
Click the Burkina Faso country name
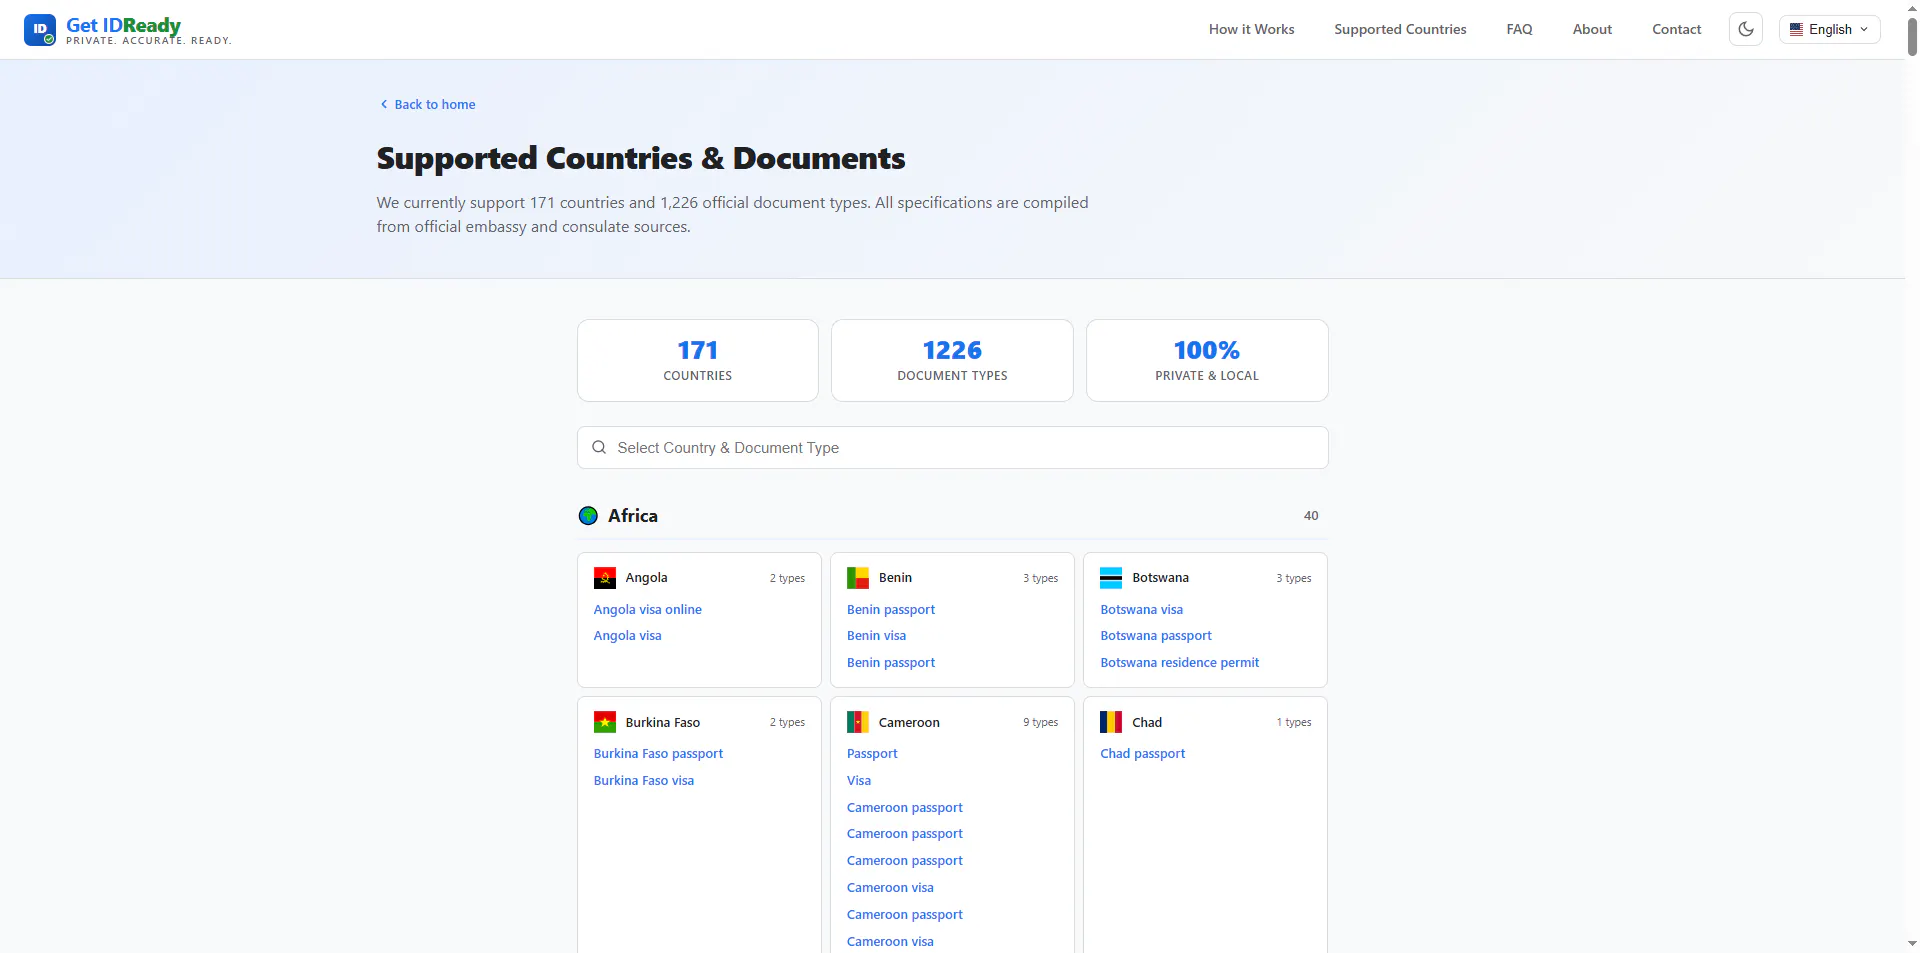663,722
